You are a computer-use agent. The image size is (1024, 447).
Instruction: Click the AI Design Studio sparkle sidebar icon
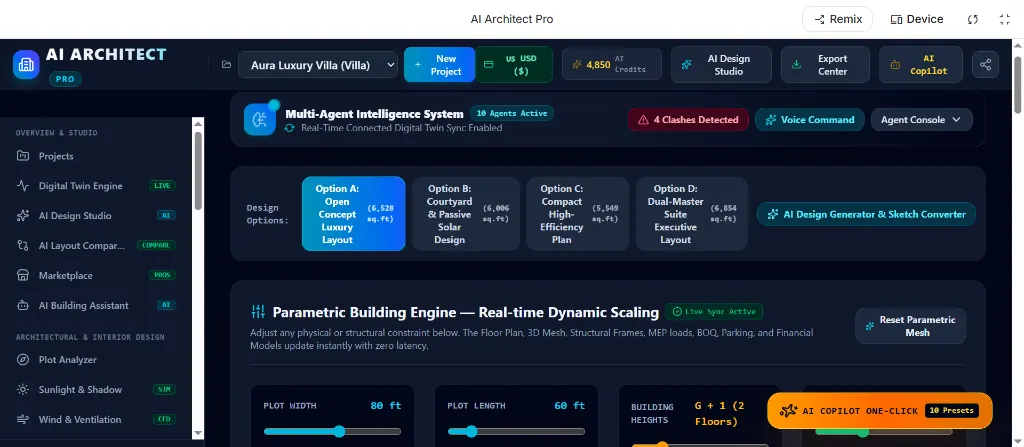[x=23, y=216]
